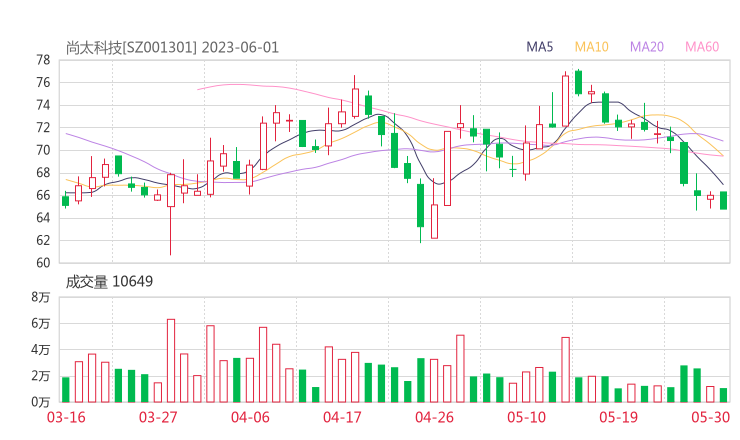Click the 05-19 date axis label
The image size is (740, 440).
(618, 417)
